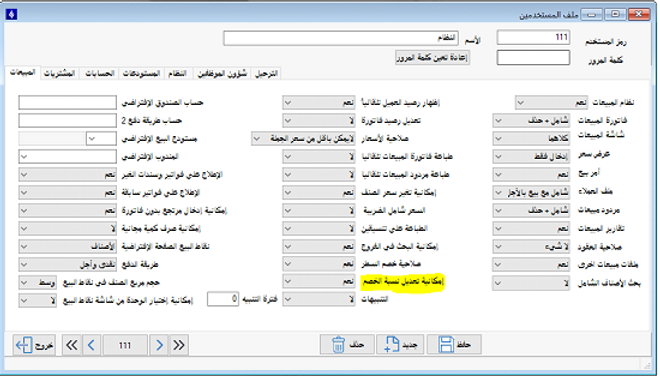Open the طريقة الدفع dropdown
This screenshot has width=660, height=376.
click(x=67, y=264)
